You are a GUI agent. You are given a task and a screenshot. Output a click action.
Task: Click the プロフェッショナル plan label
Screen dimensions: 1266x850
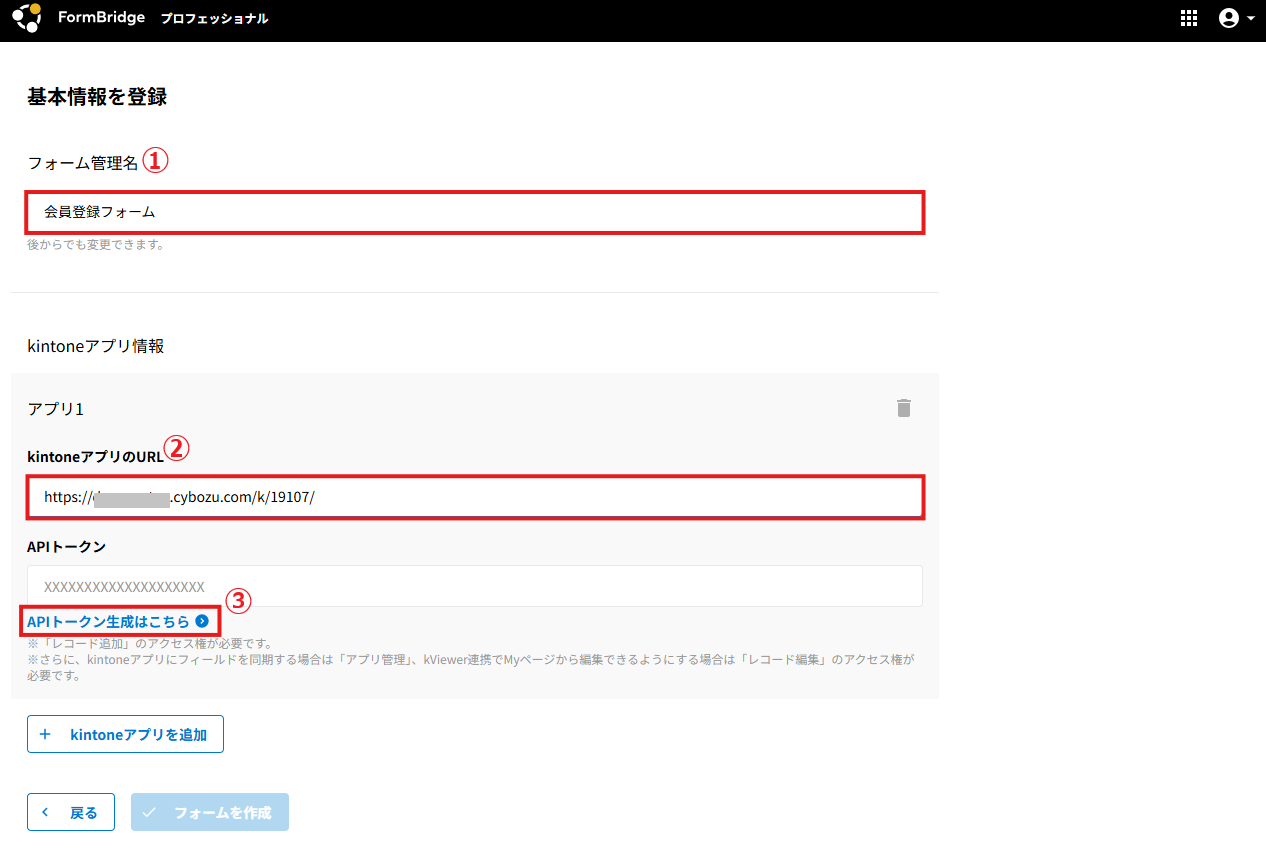click(x=214, y=19)
